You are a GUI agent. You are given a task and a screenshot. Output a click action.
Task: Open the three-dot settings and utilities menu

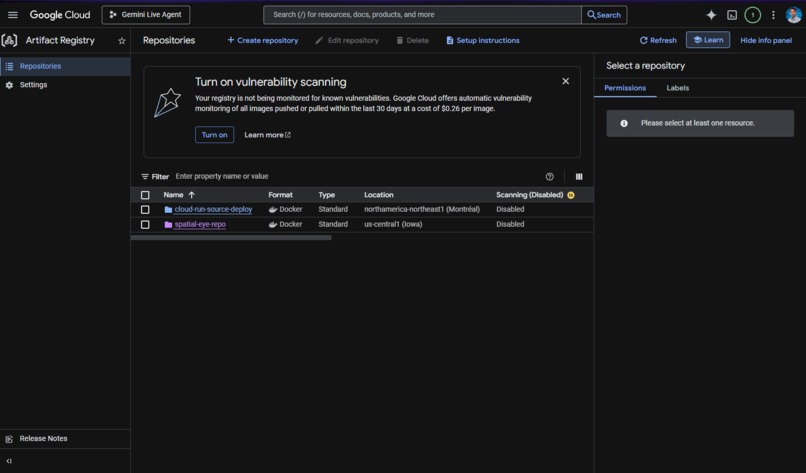click(x=773, y=15)
